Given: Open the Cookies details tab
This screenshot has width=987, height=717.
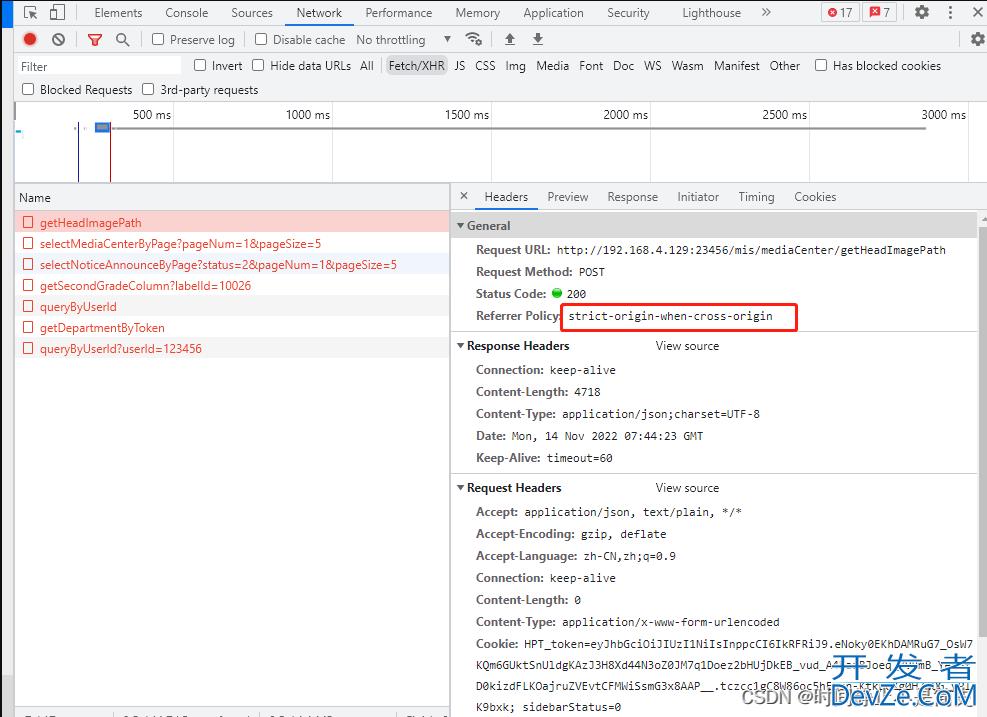Looking at the screenshot, I should tap(815, 197).
